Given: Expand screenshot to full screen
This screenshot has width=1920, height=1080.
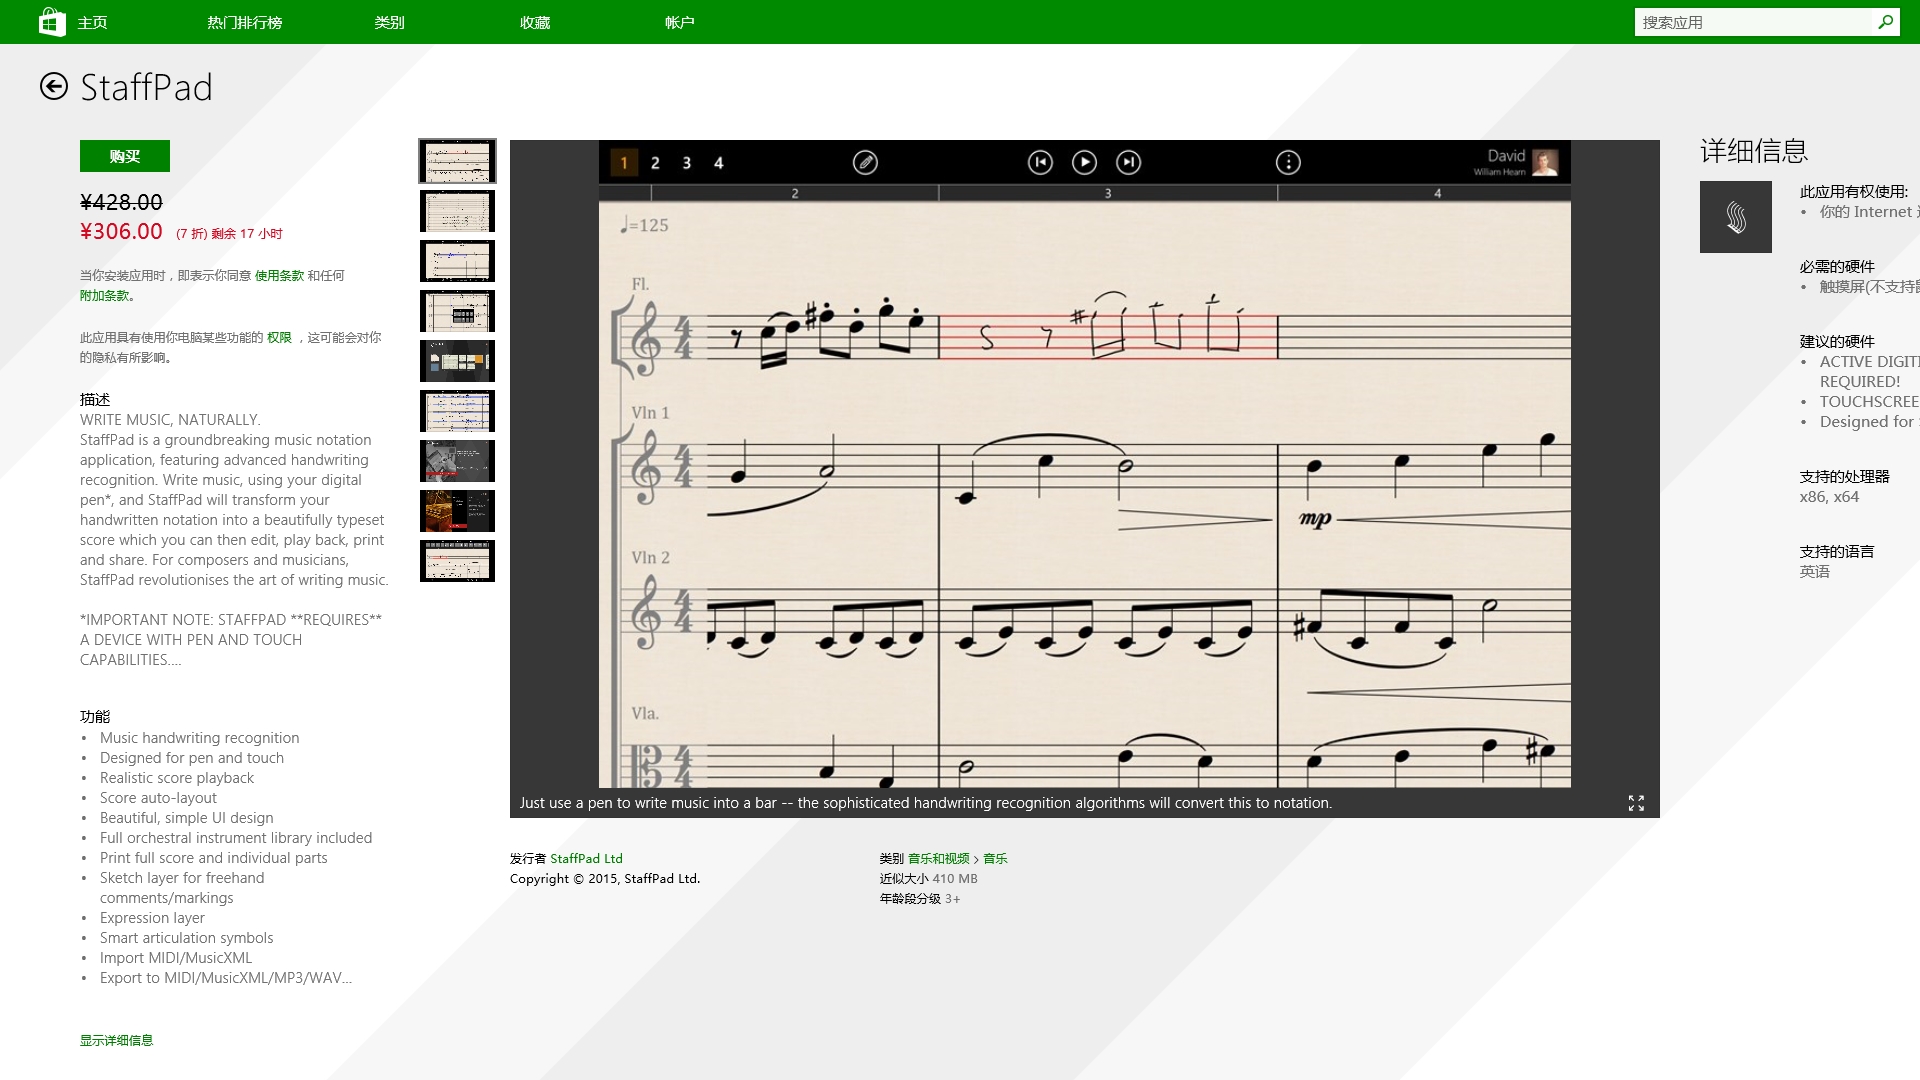Looking at the screenshot, I should [x=1636, y=803].
